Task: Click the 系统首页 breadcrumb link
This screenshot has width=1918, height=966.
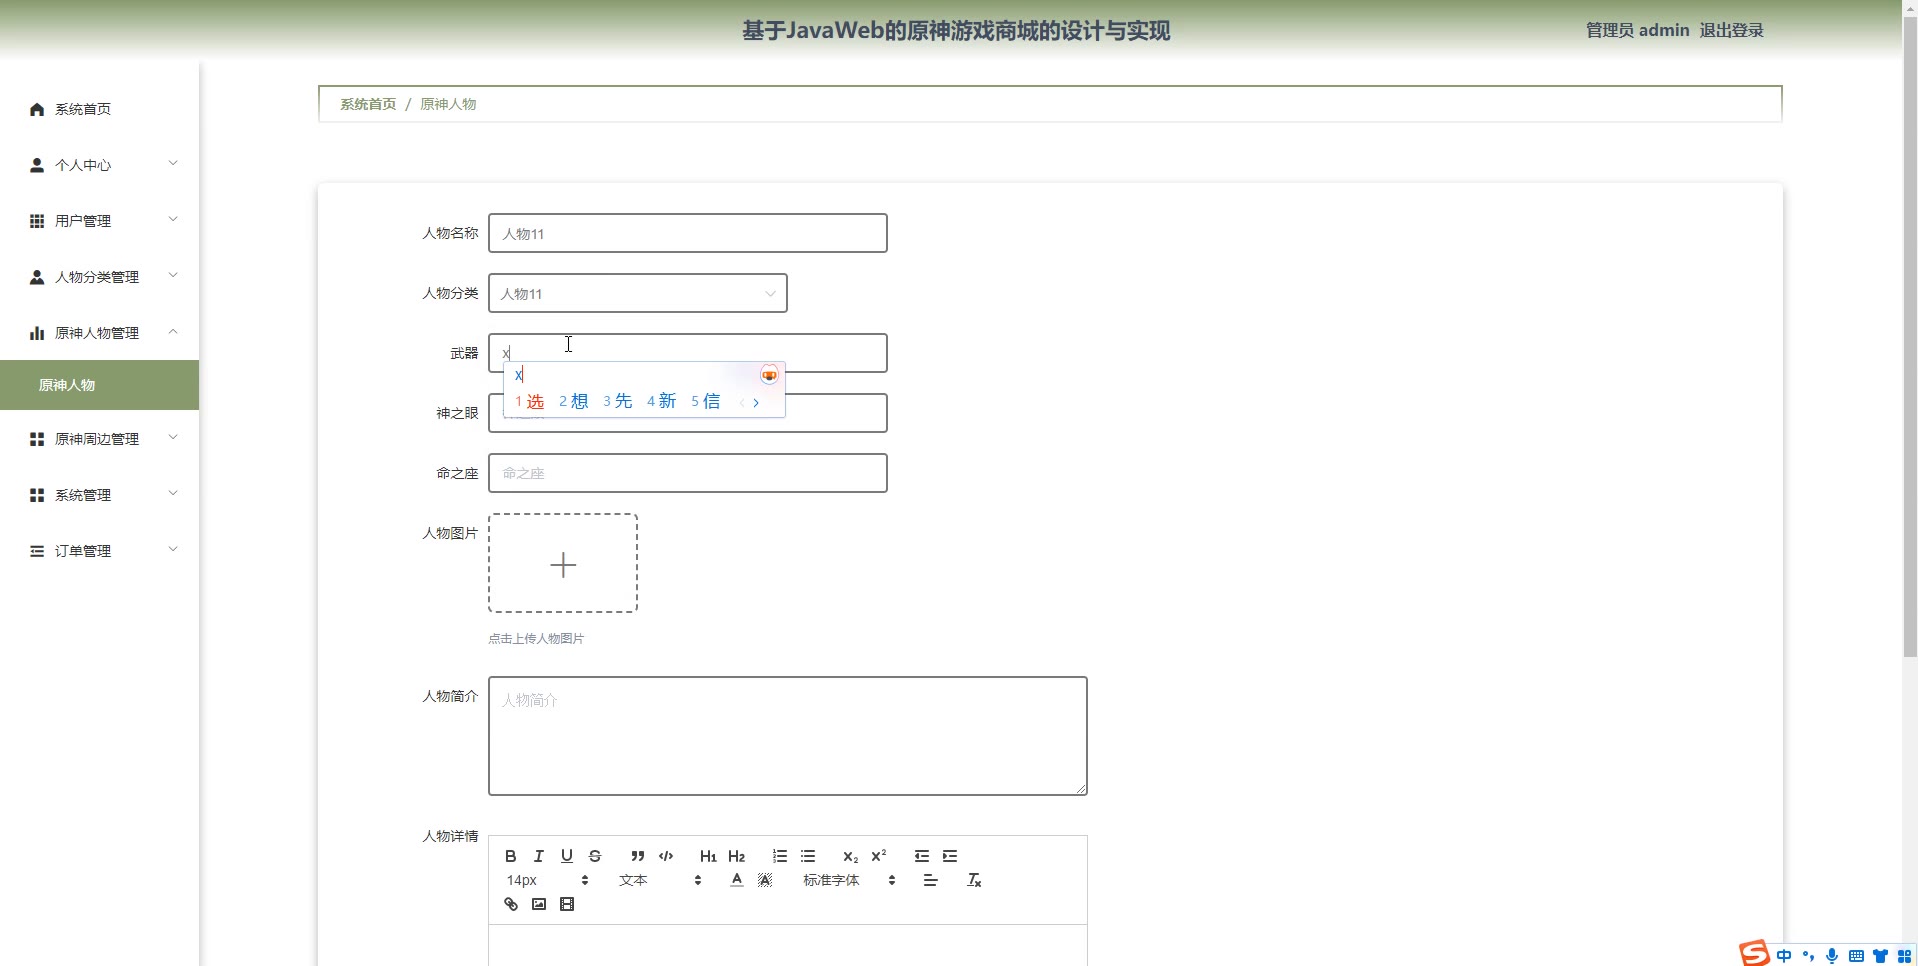Action: (x=368, y=104)
